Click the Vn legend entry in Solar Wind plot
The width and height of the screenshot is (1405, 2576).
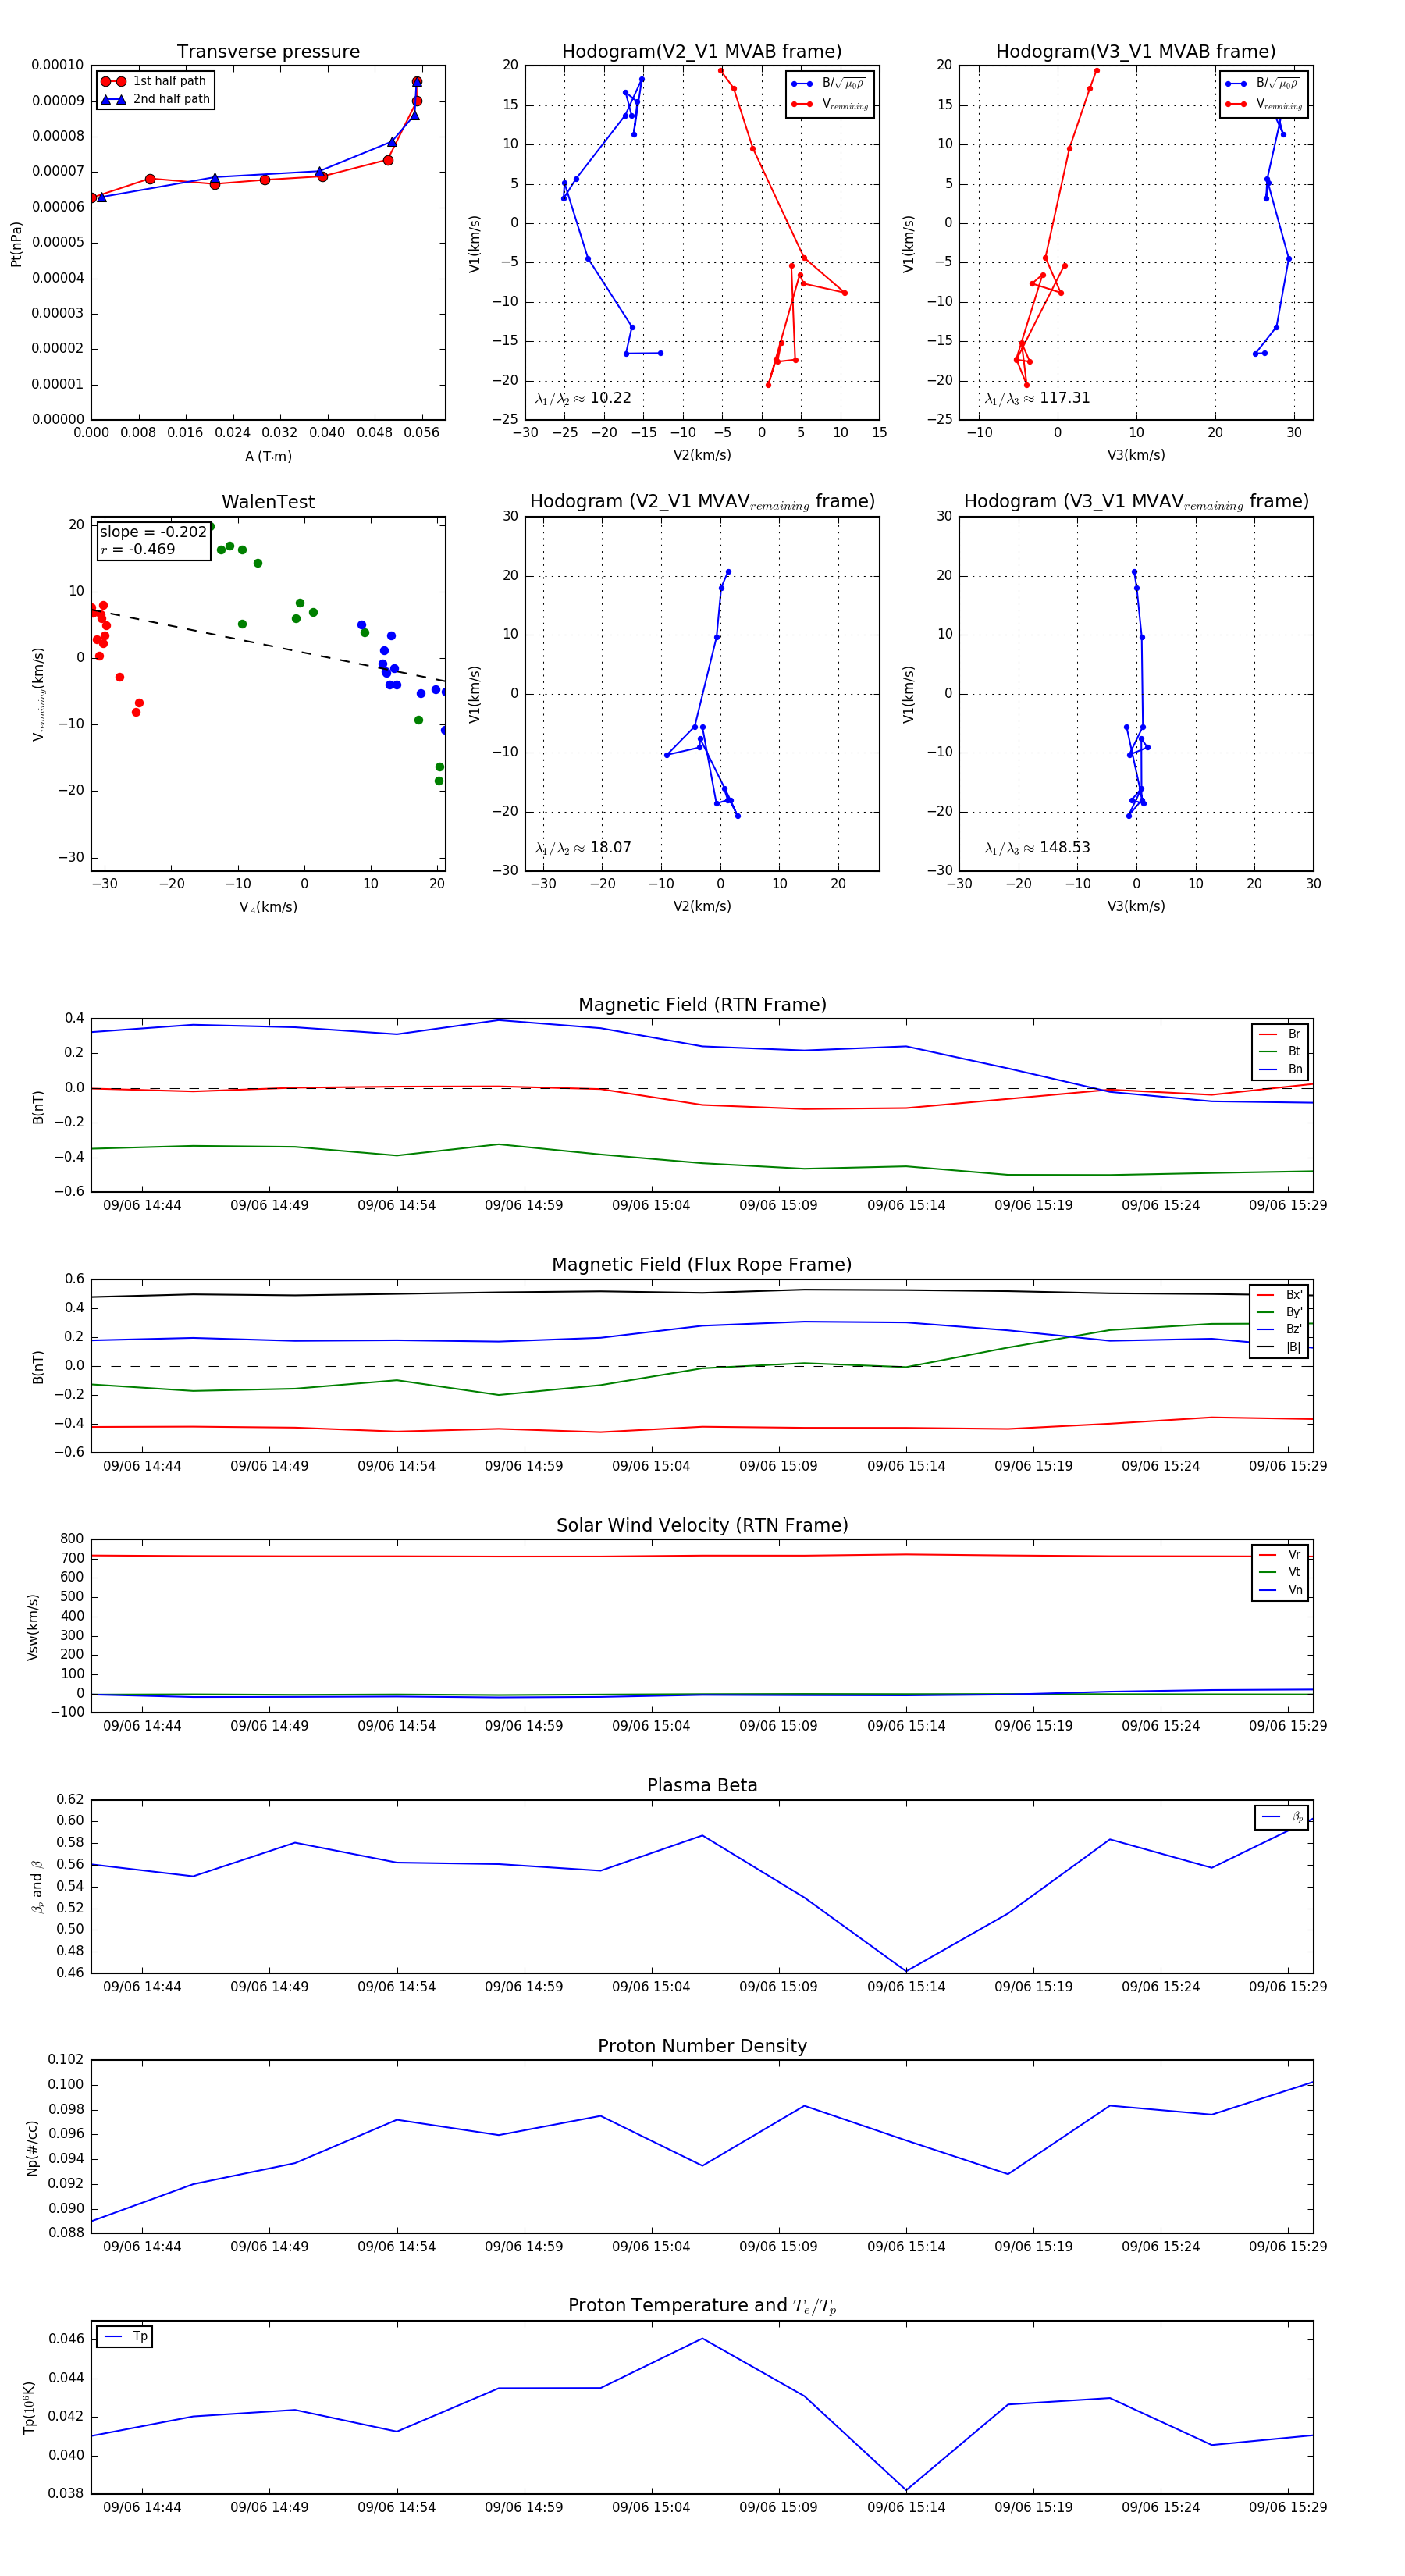[x=1280, y=1590]
